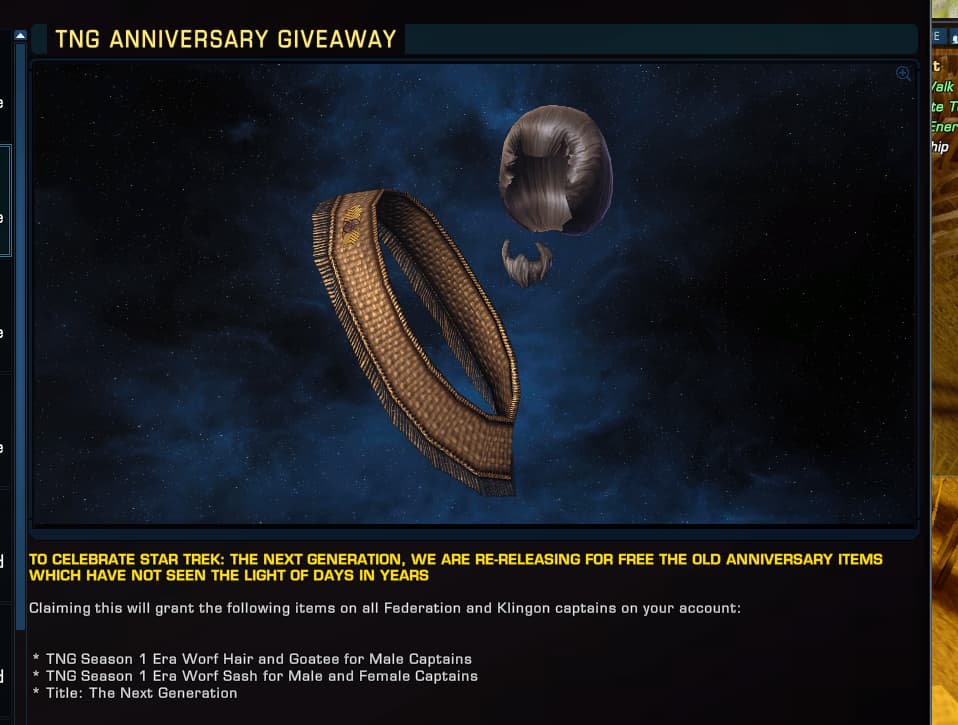
Task: Click the gold emblem on the sash
Action: (x=352, y=224)
